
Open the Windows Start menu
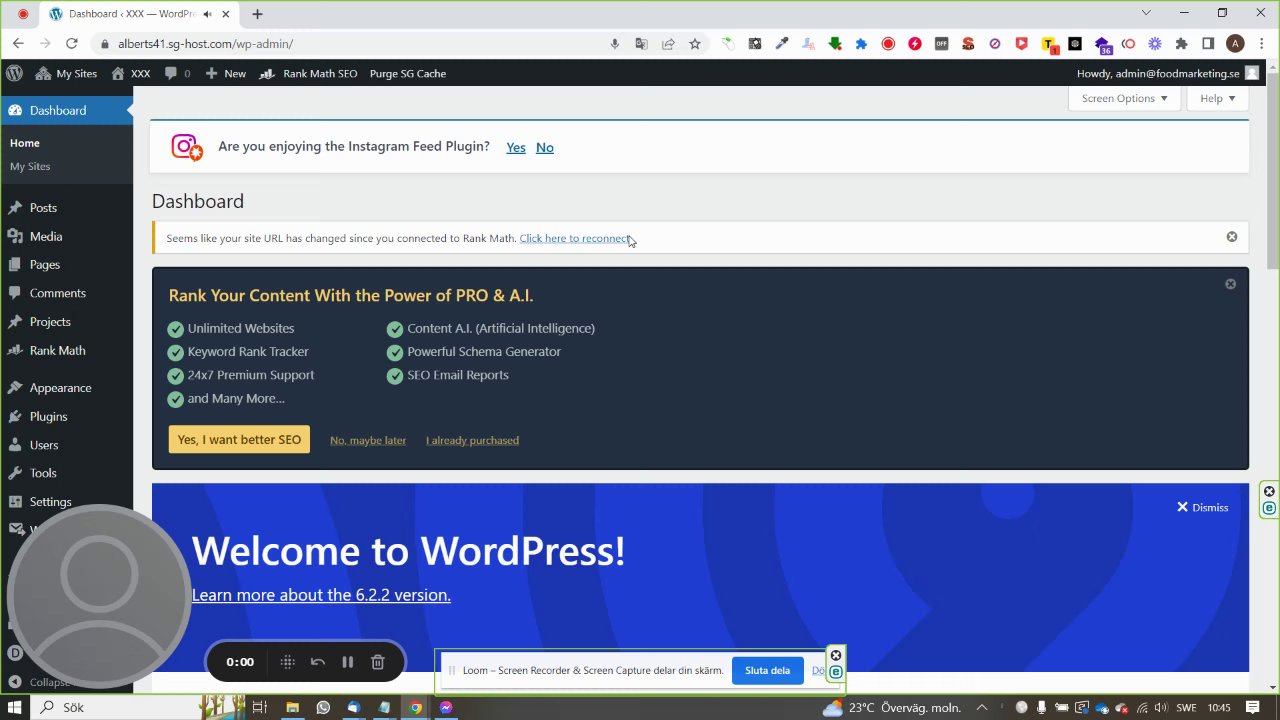tap(14, 707)
